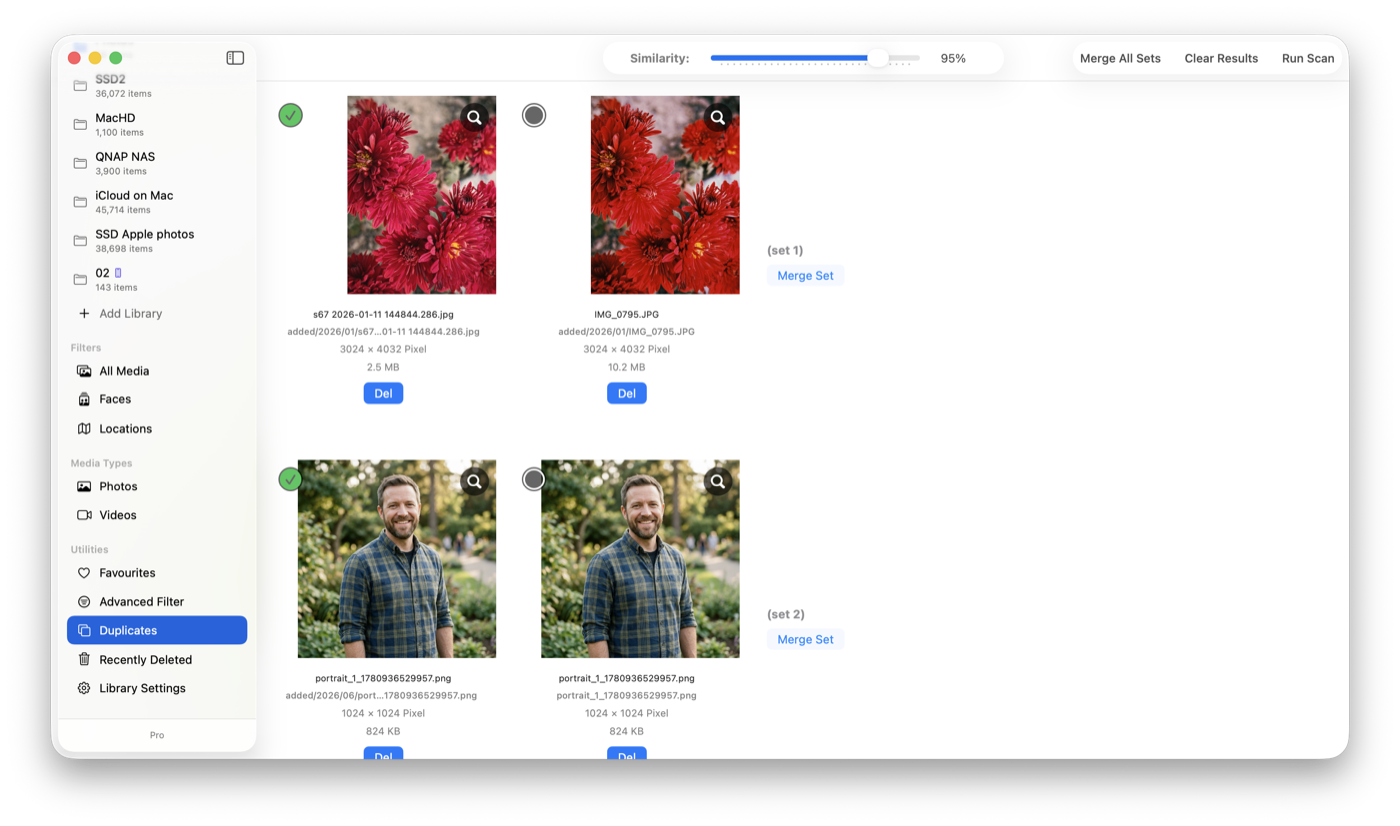Click the Pro label in the sidebar
The image size is (1400, 826).
[157, 735]
